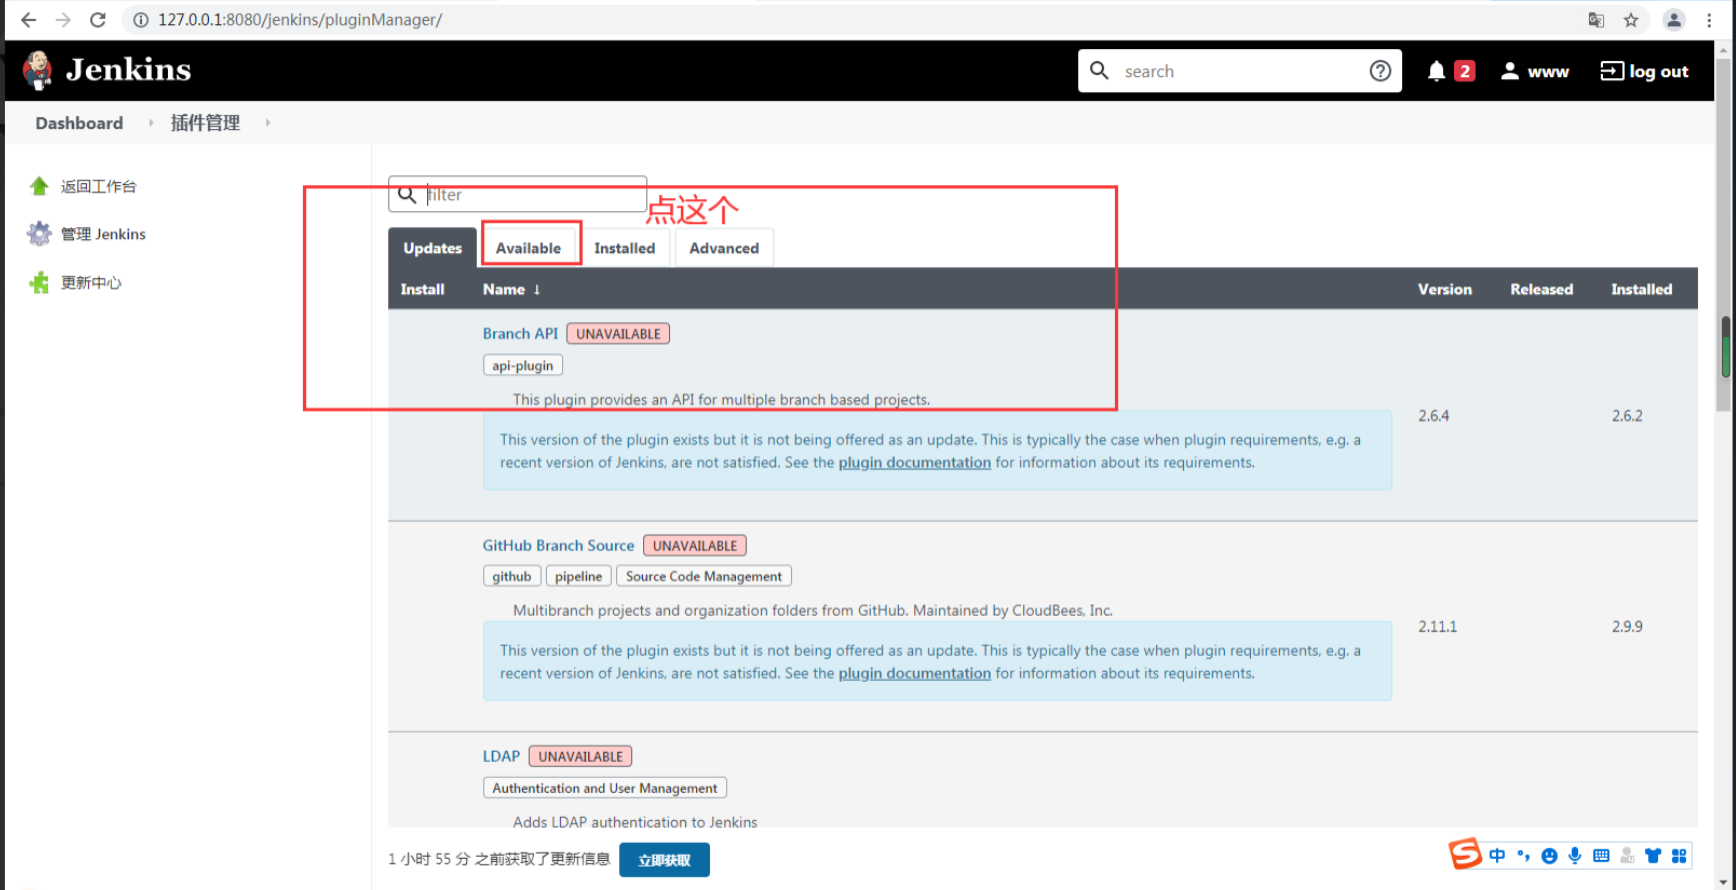Screen dimensions: 1736x890
Task: Go back to the previous browser page
Action: [x=28, y=20]
